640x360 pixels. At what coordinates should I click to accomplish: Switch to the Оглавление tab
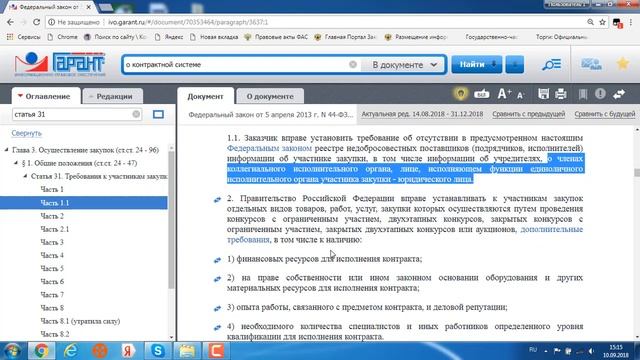tap(46, 96)
